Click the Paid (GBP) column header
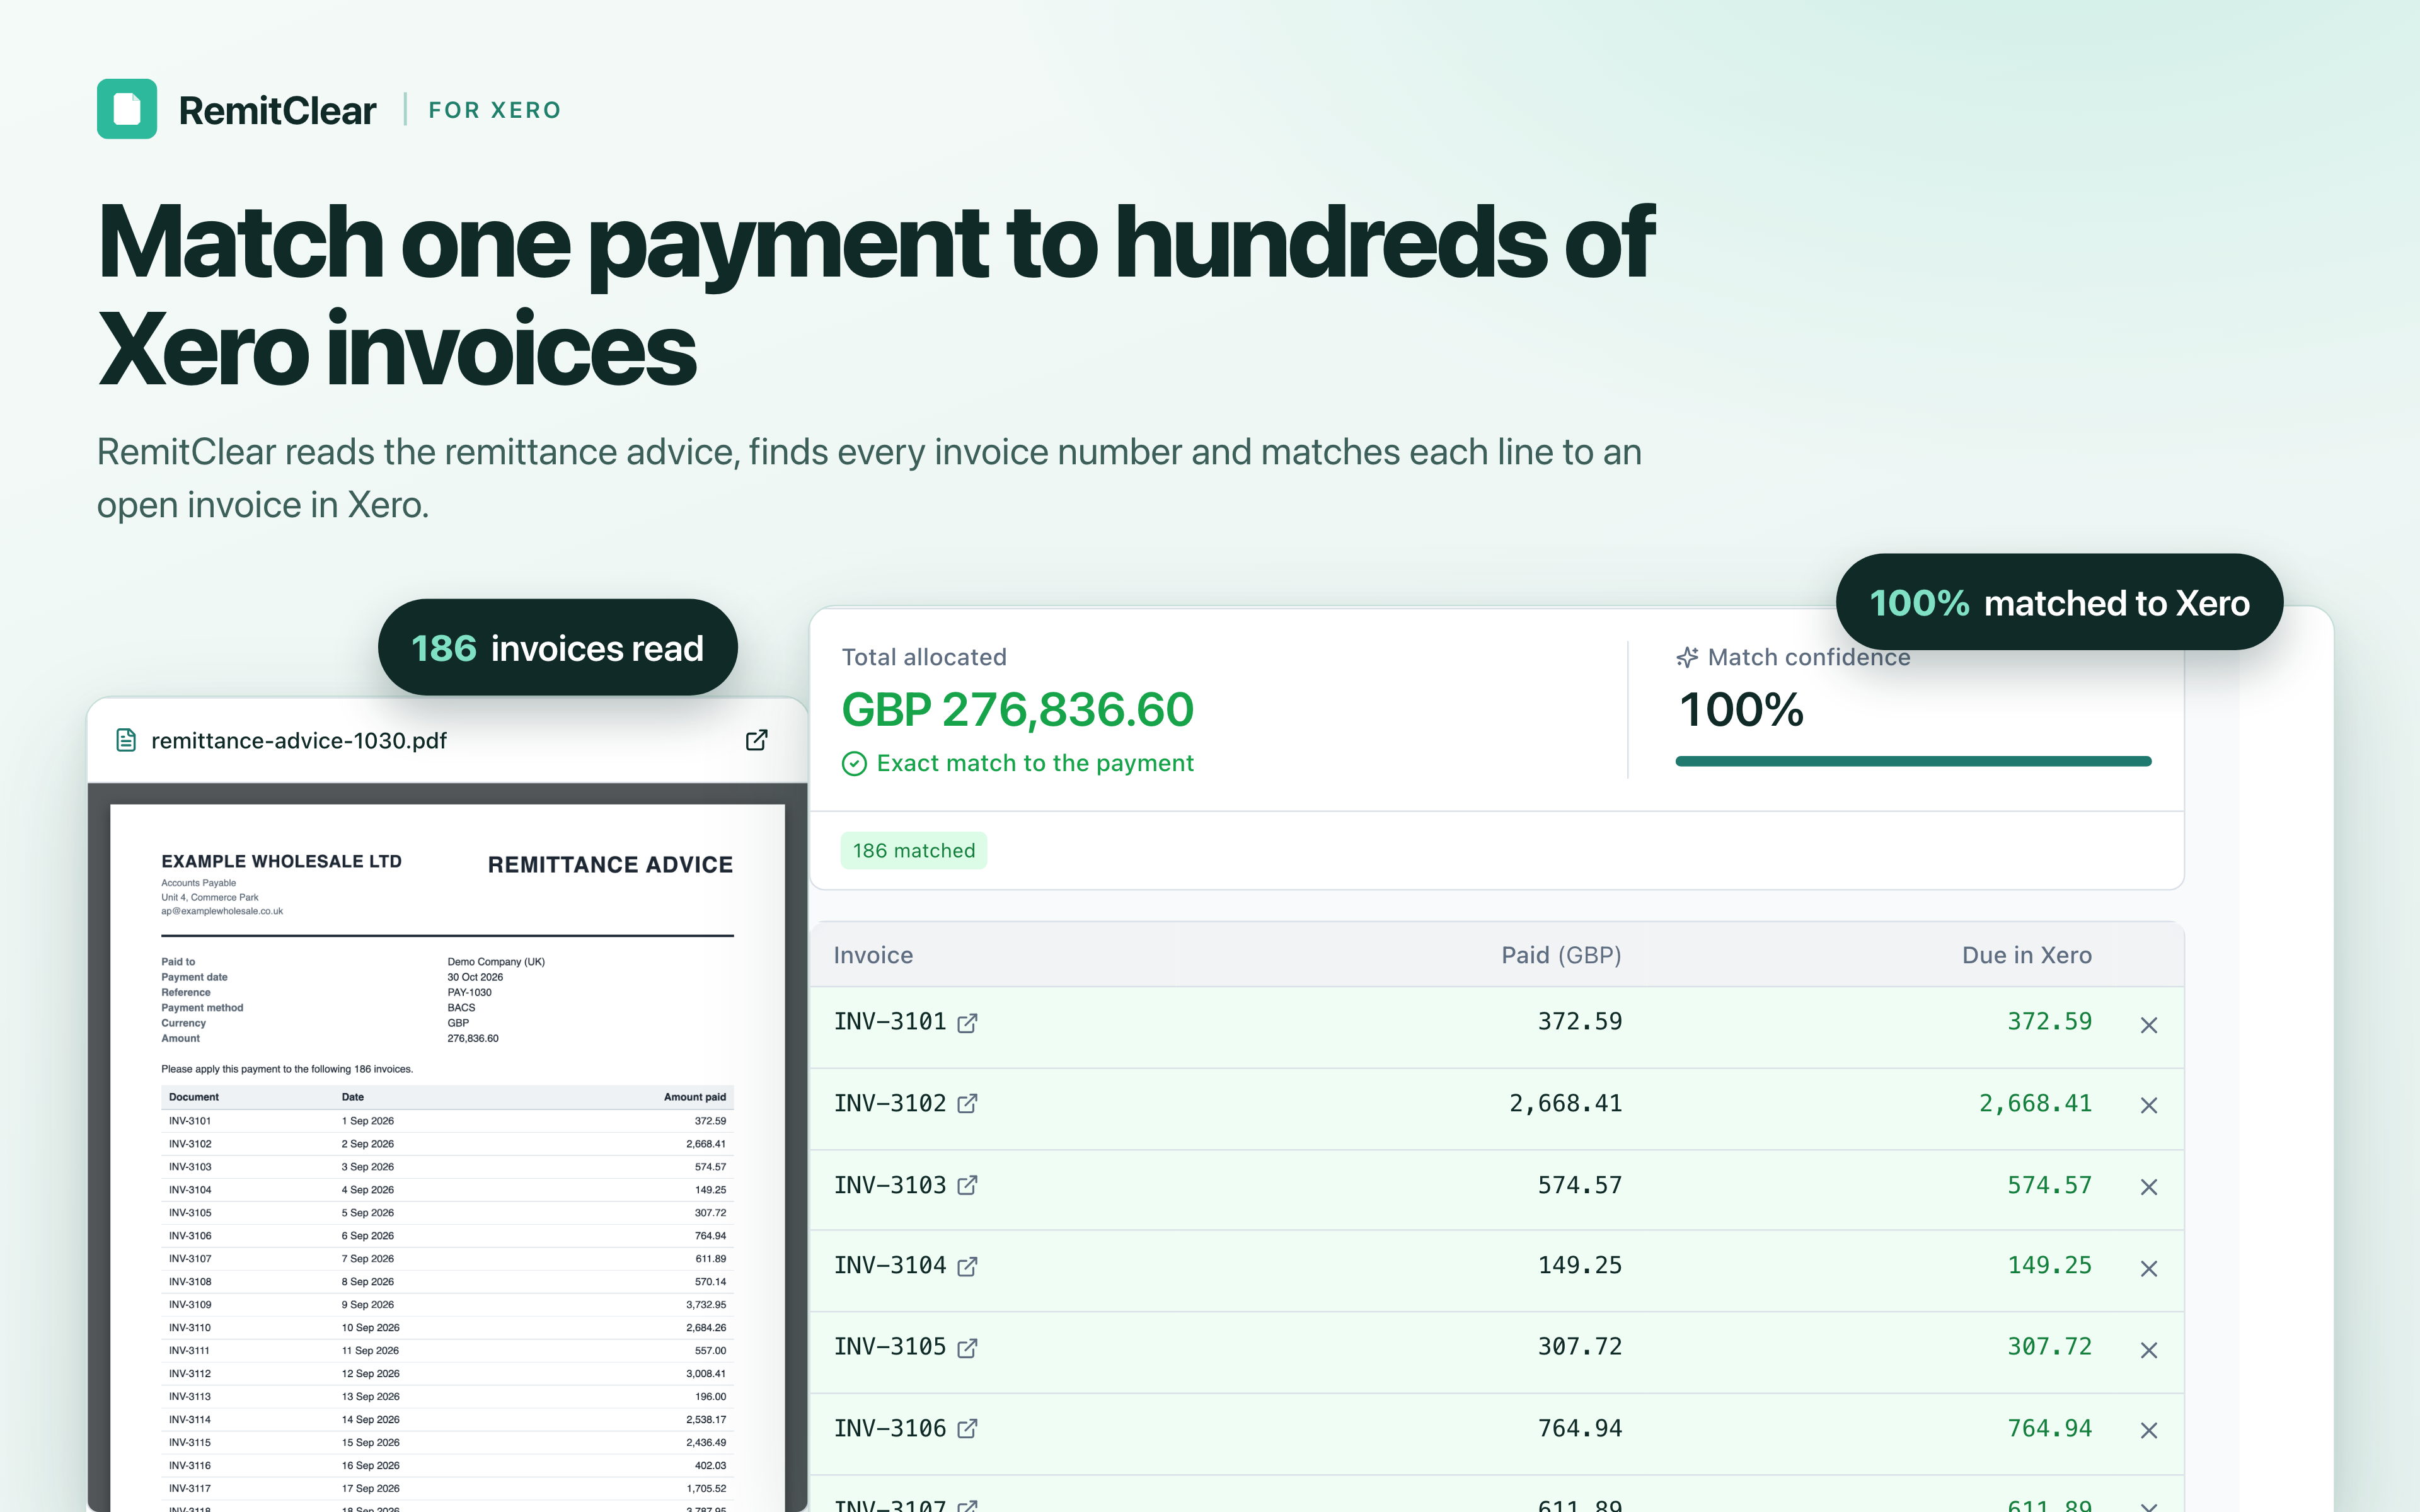 pyautogui.click(x=1561, y=955)
